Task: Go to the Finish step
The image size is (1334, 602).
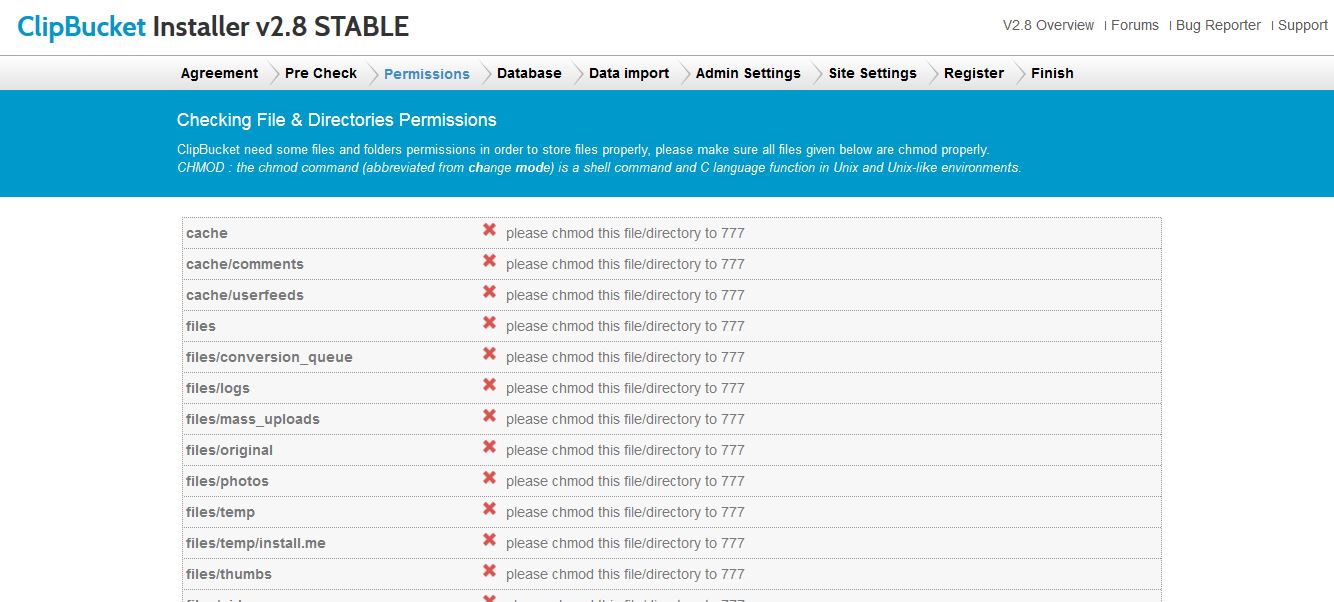Action: click(1052, 73)
